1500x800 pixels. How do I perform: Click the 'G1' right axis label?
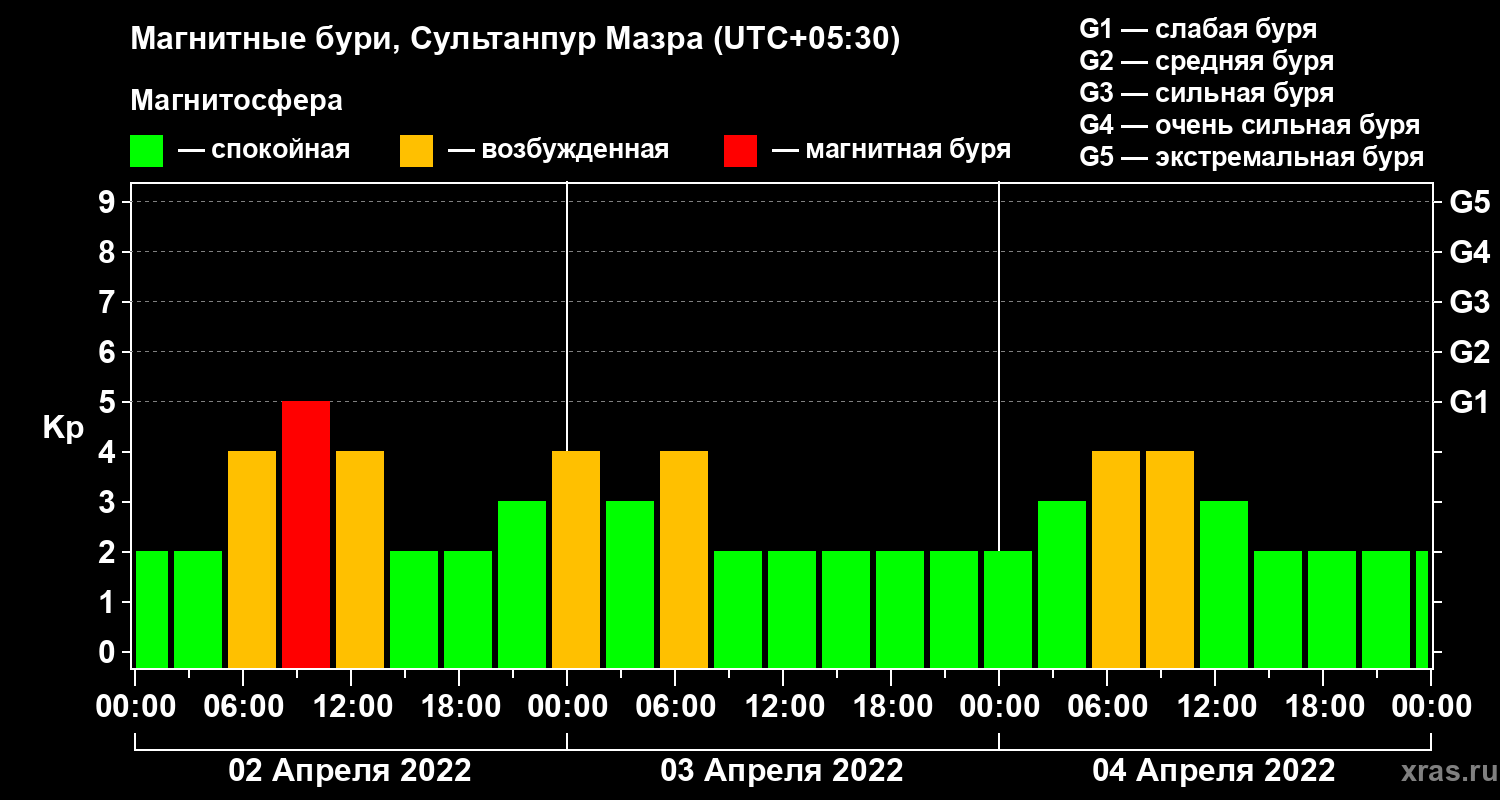[x=1469, y=402]
